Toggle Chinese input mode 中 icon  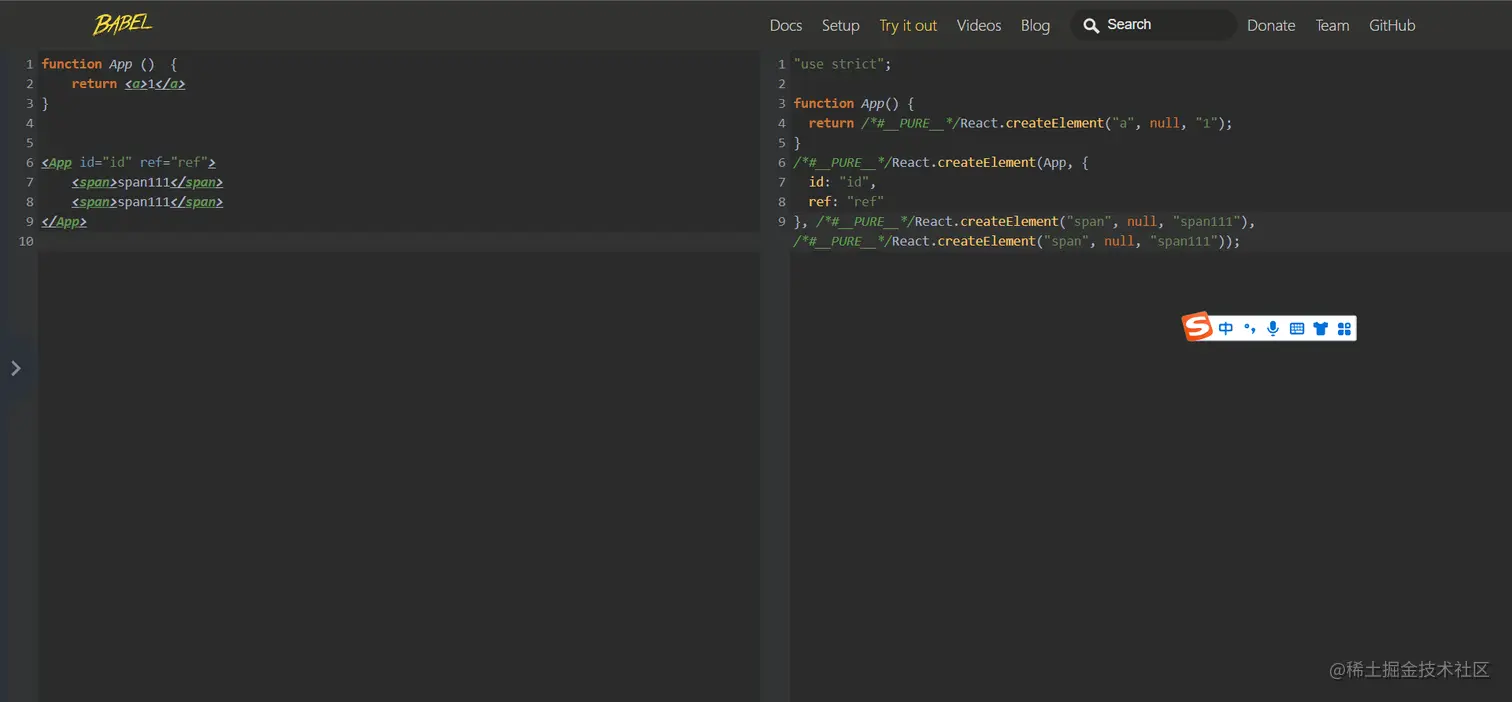pos(1226,328)
